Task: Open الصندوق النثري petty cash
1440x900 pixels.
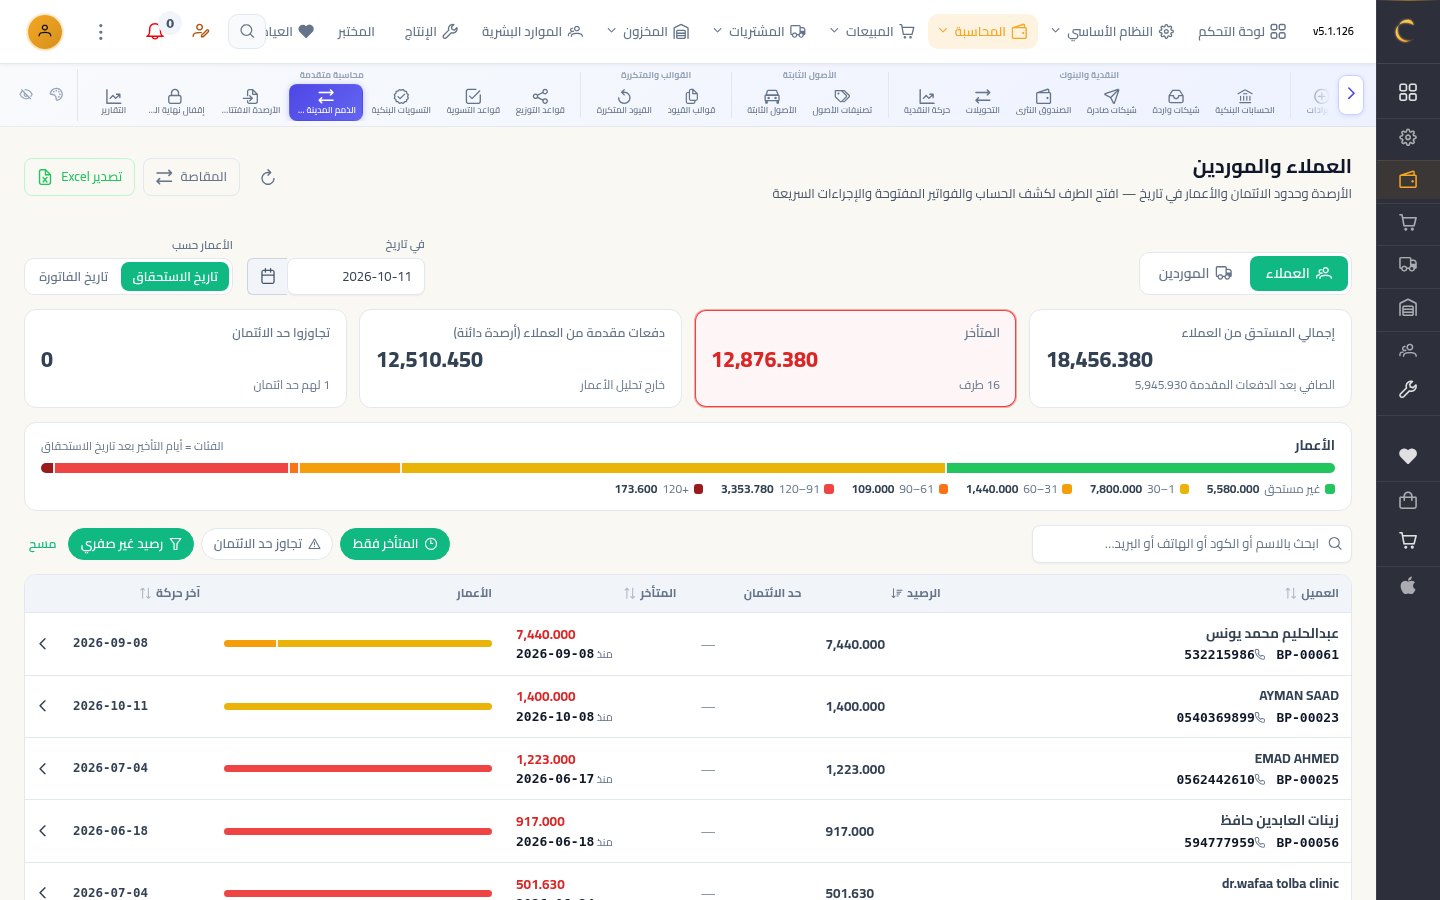Action: (x=1043, y=101)
